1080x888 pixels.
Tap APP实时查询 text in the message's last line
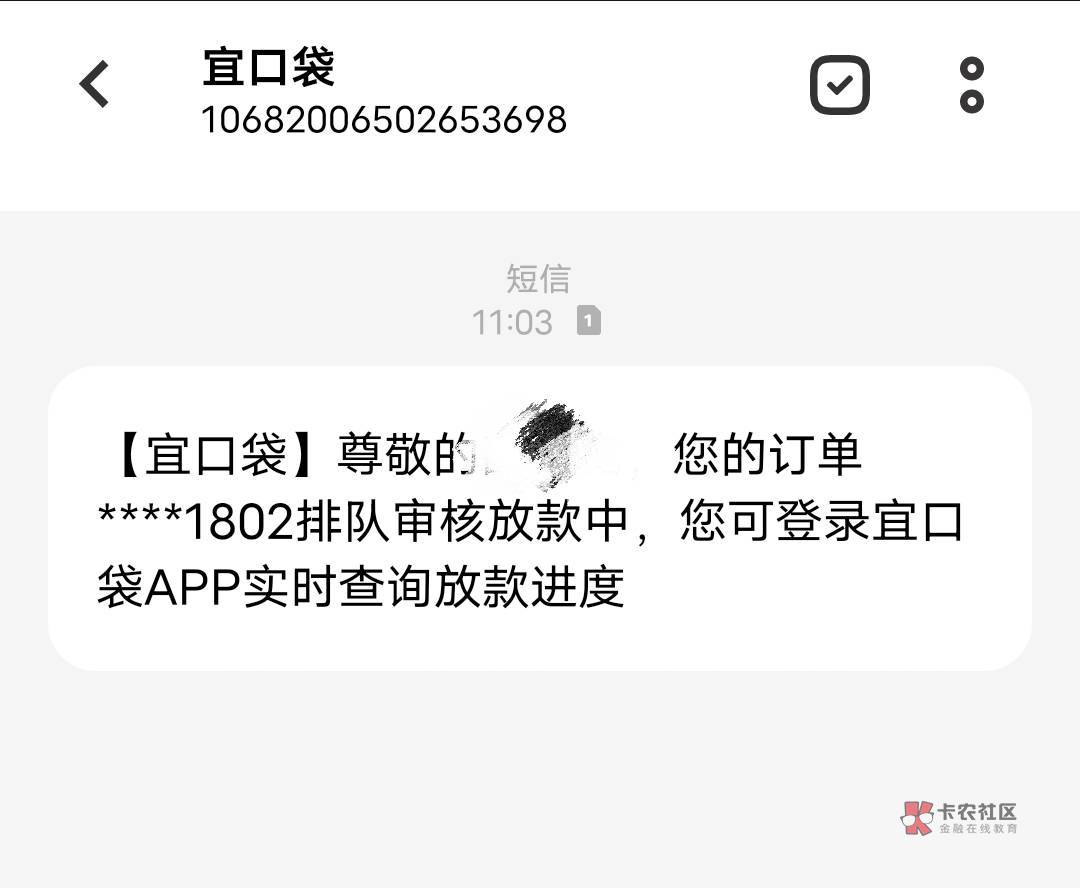[290, 588]
